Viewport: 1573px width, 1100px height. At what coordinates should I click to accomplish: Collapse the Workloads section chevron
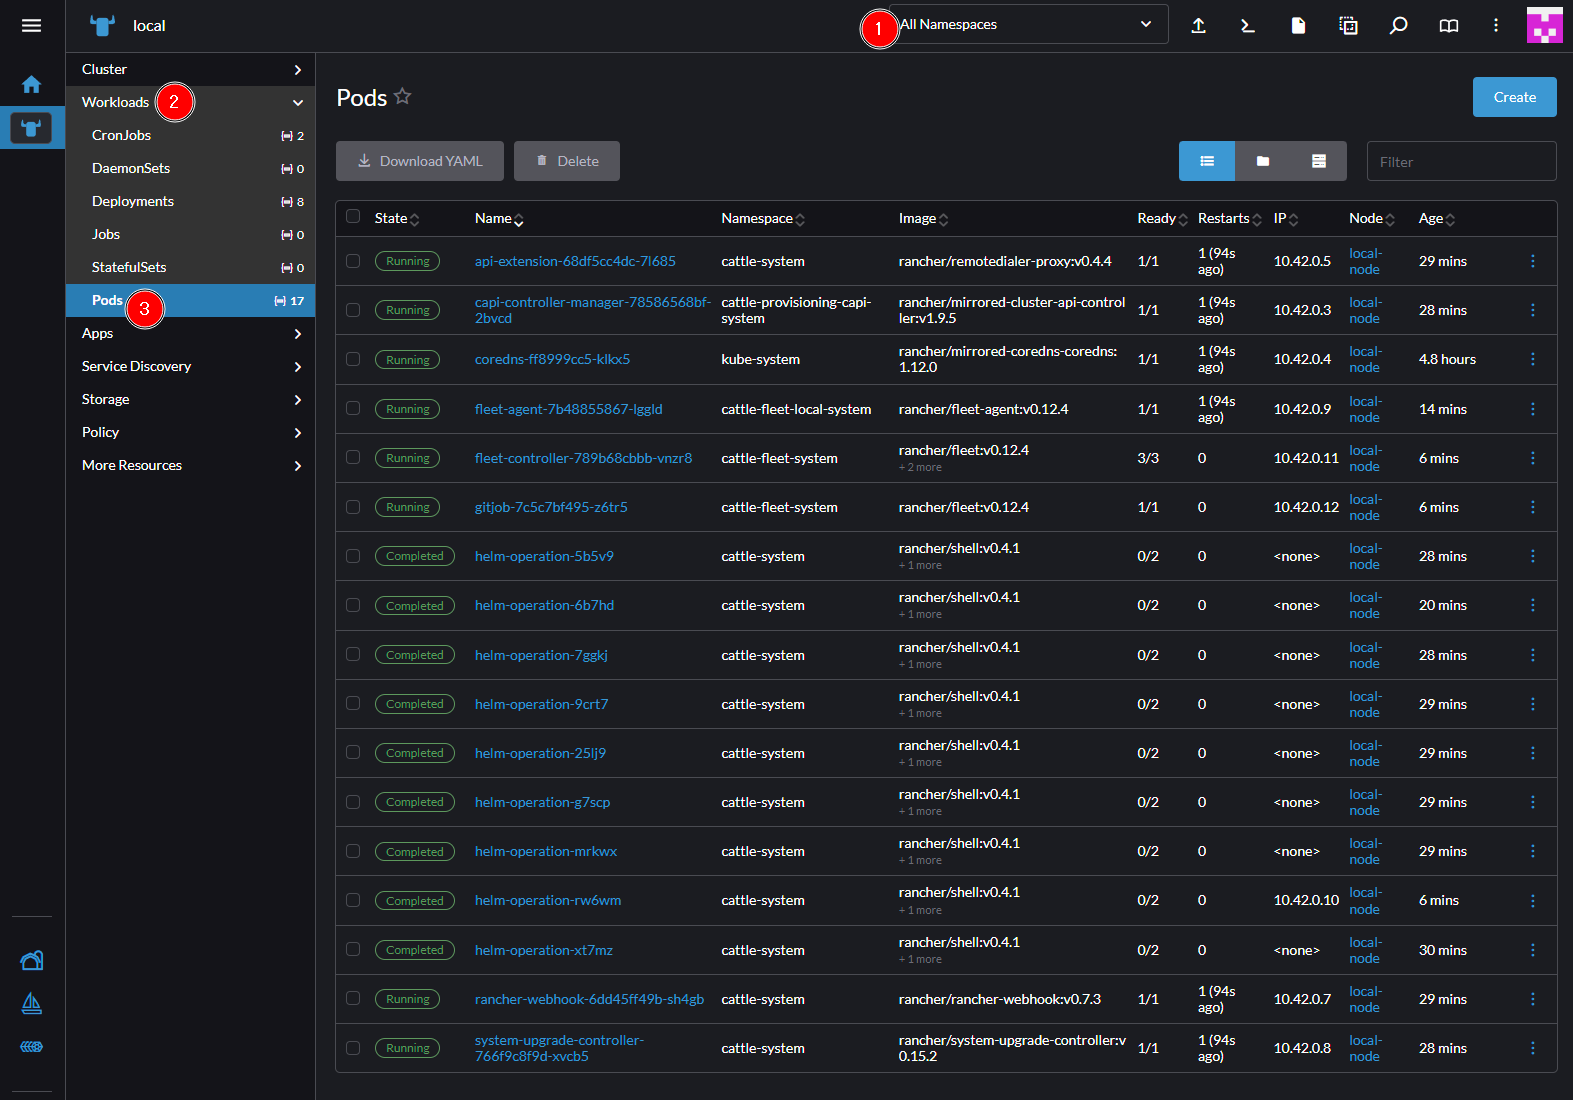[298, 102]
